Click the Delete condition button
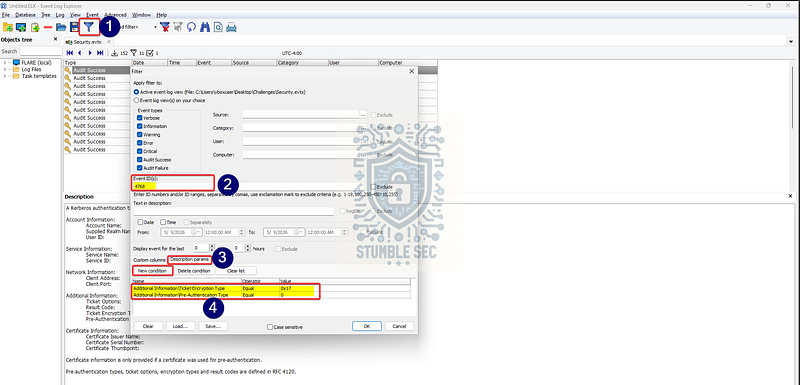The height and width of the screenshot is (385, 800). pos(193,271)
